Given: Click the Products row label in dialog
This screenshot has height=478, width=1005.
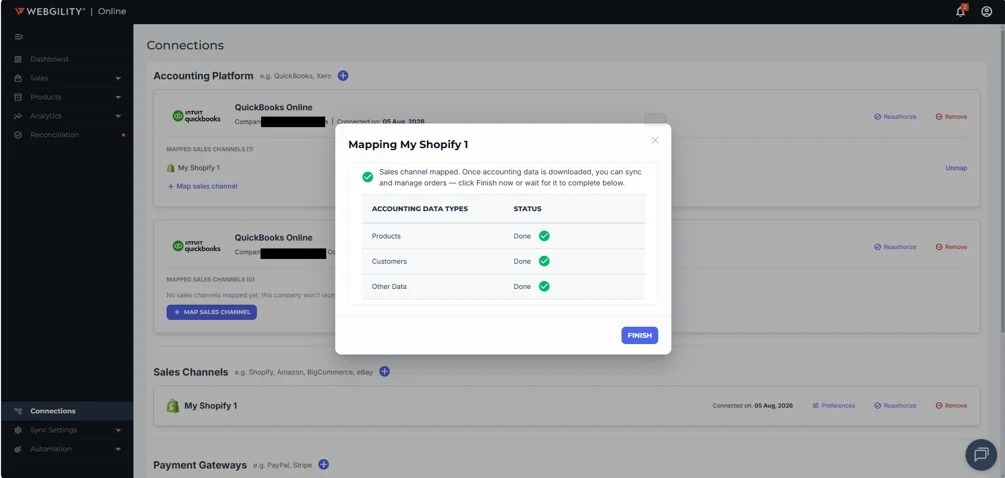Looking at the screenshot, I should tap(386, 236).
